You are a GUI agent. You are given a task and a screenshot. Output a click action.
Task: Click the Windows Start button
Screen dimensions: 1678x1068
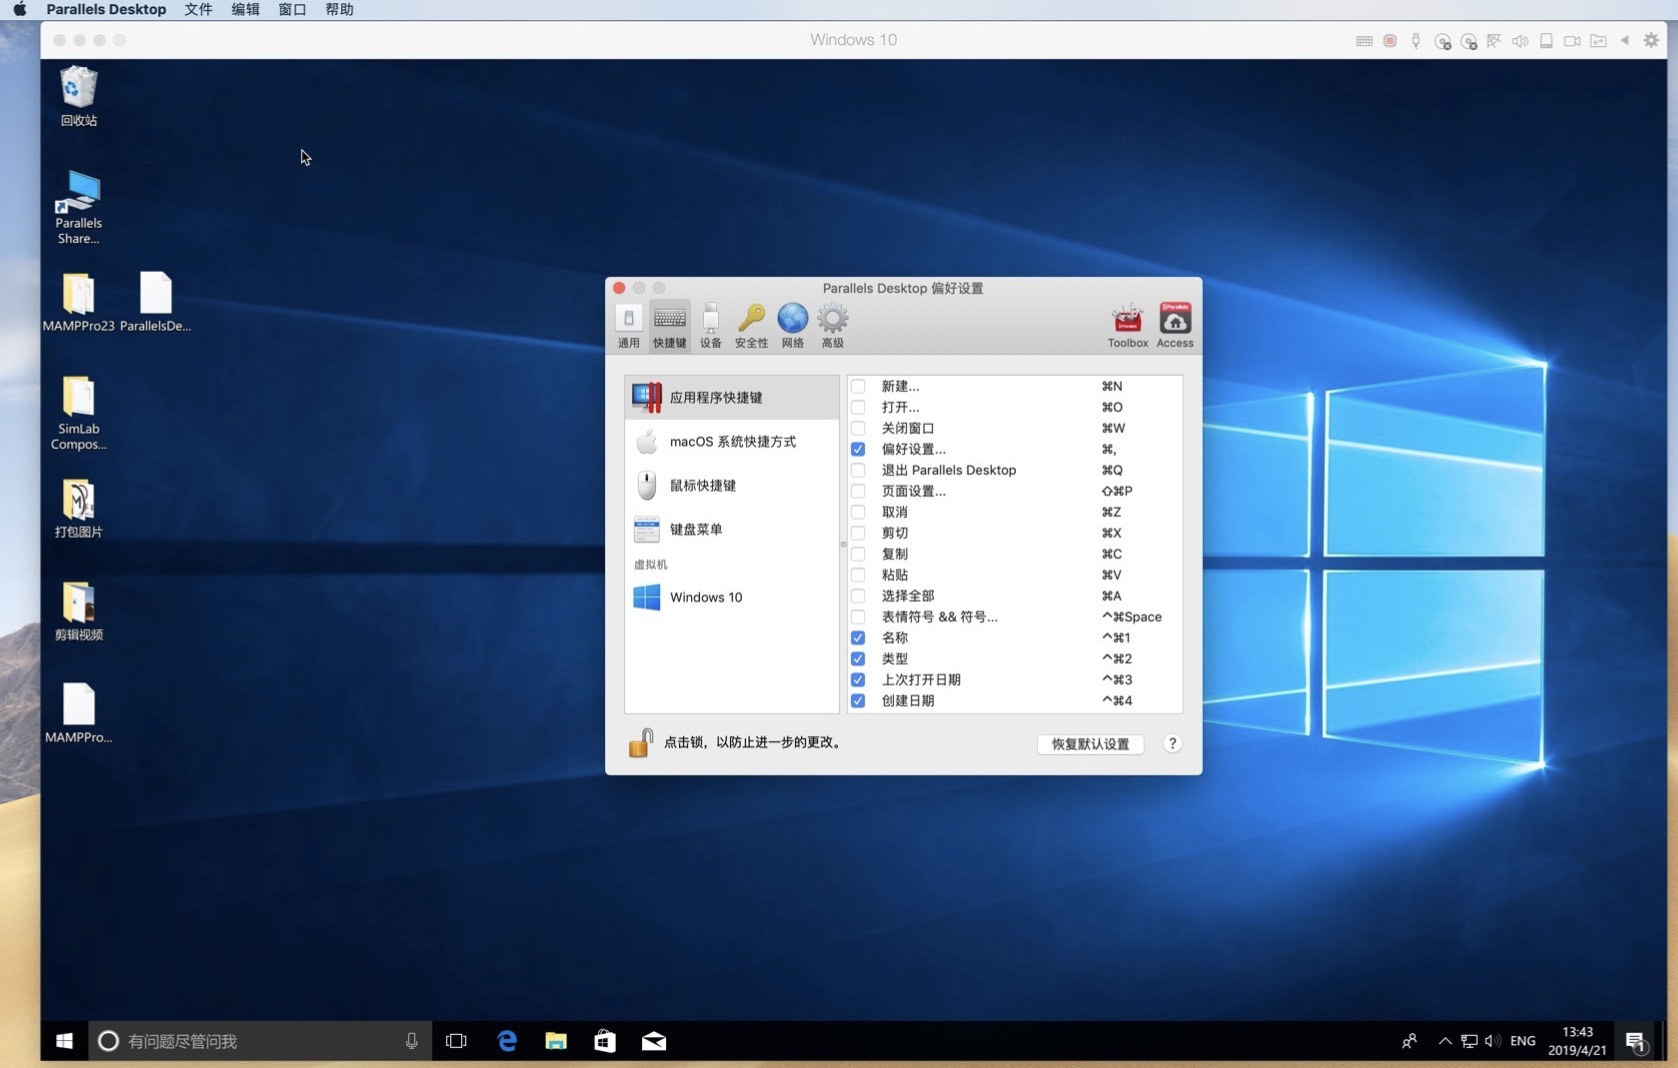point(64,1041)
